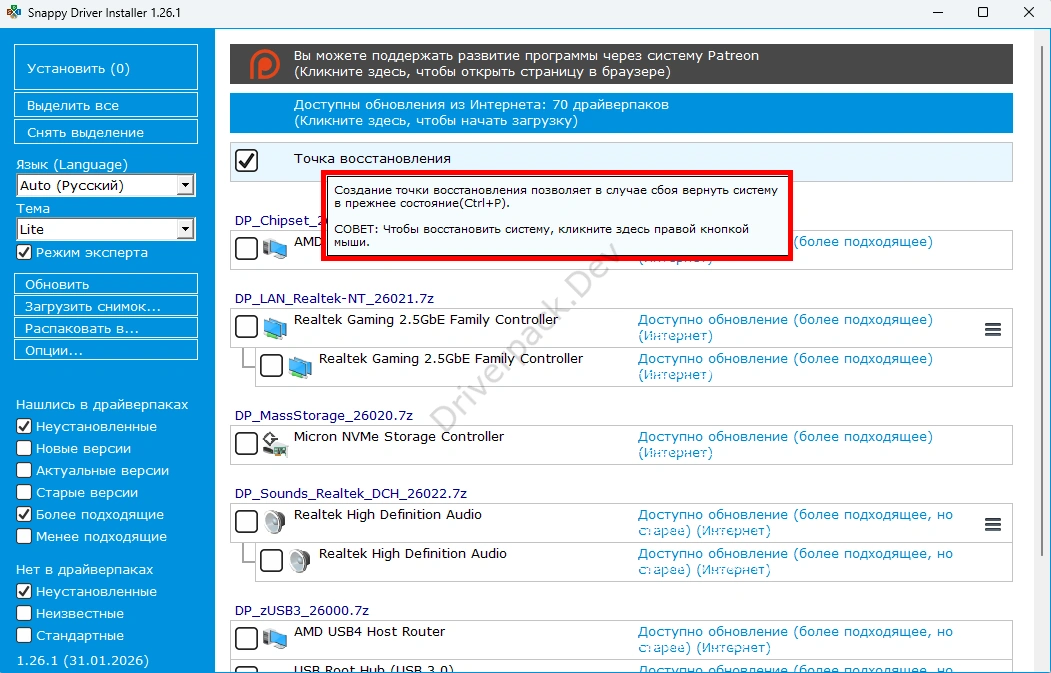Open the Опции... button
This screenshot has height=673, width=1051.
pyautogui.click(x=106, y=351)
